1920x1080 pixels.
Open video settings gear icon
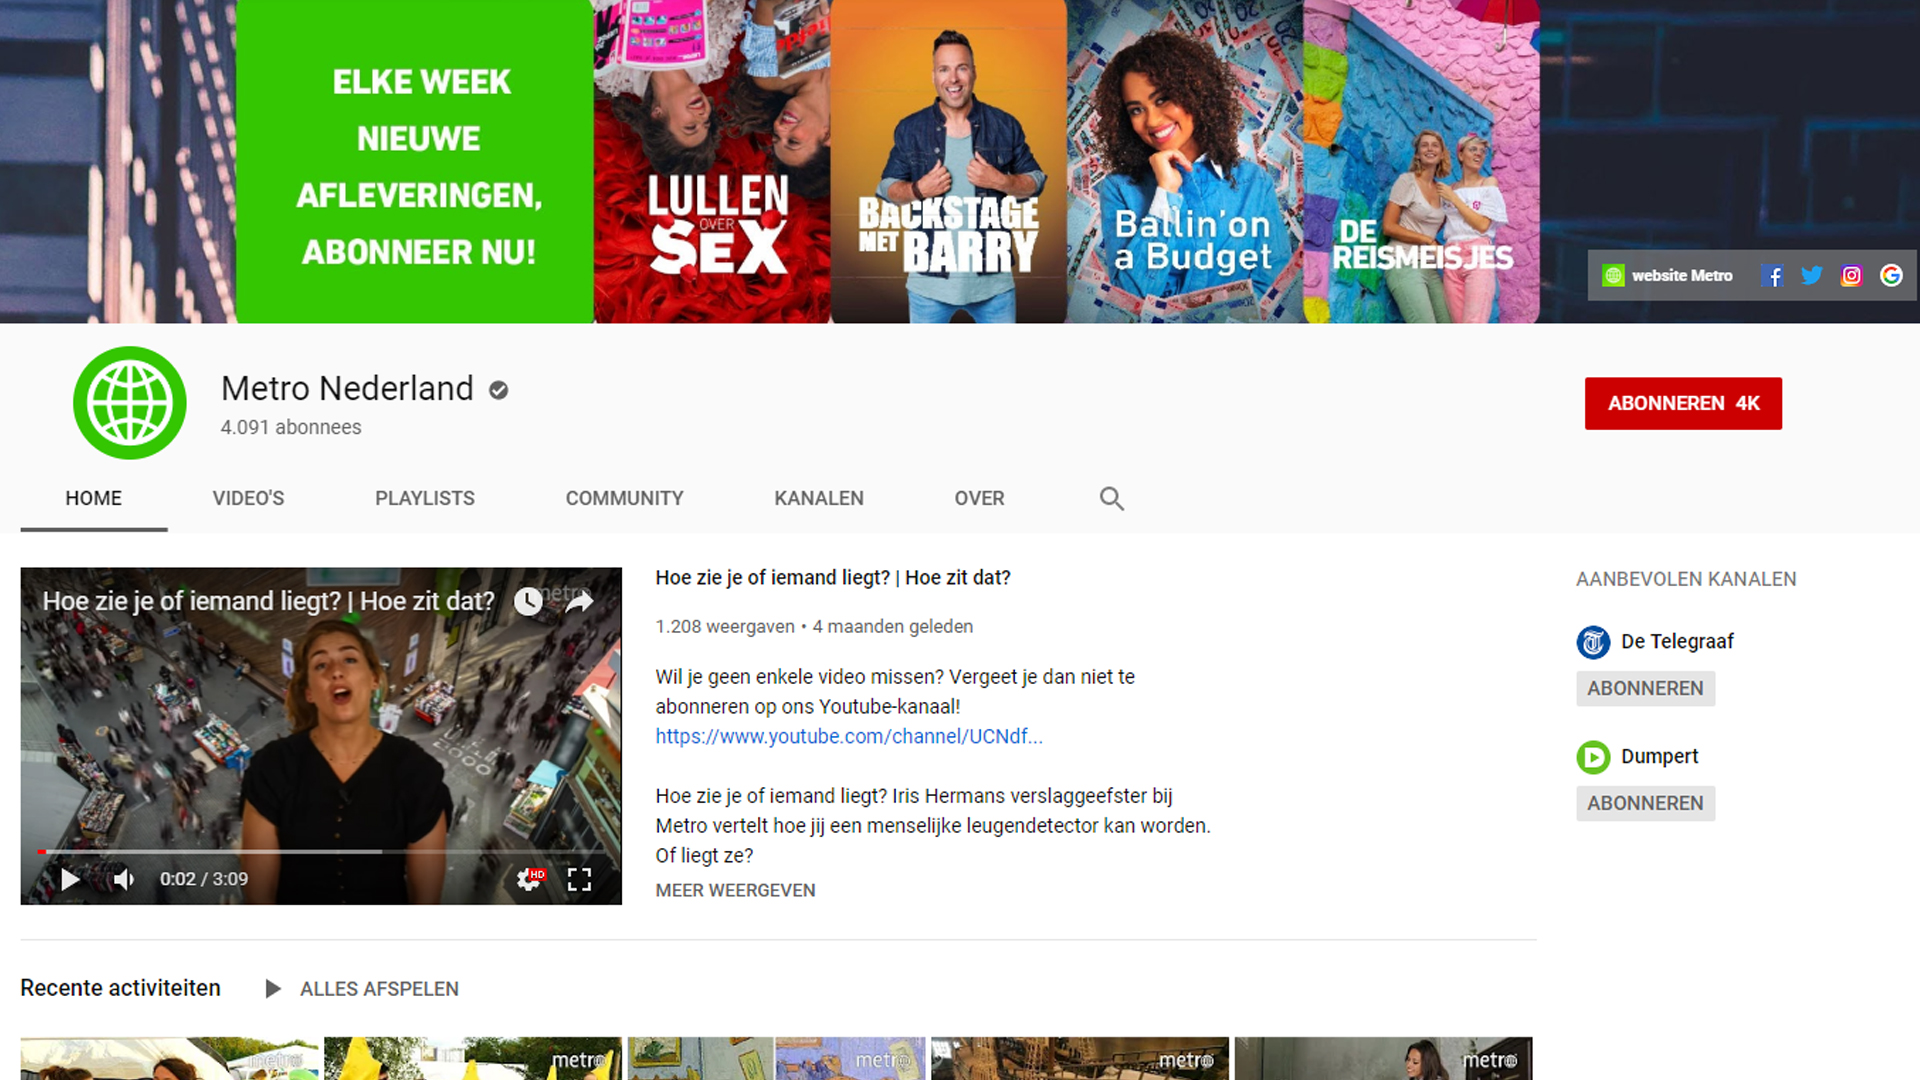(530, 879)
